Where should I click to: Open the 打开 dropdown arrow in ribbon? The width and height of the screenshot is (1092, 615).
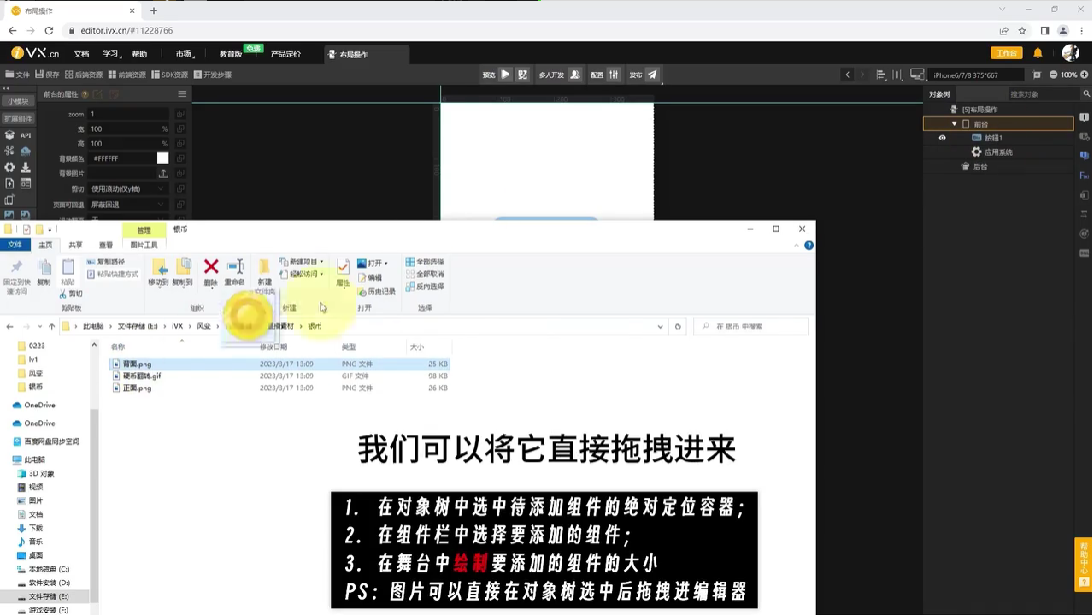386,263
